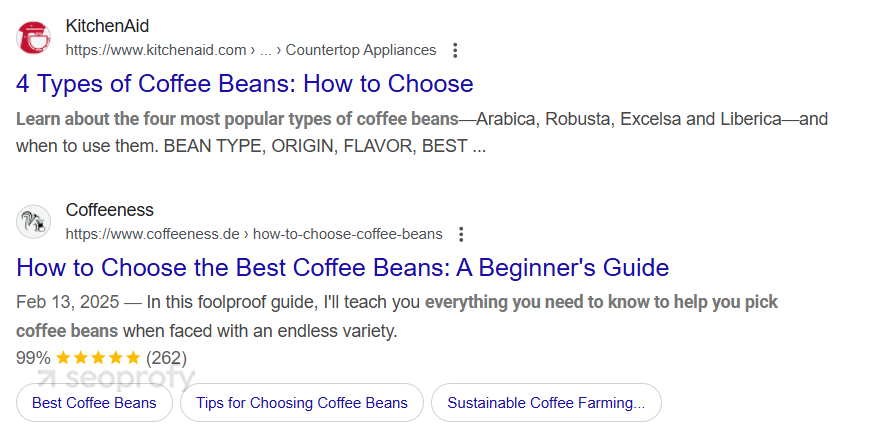Open 'How to Choose the Best Coffee Beans' guide
875x431 pixels.
pyautogui.click(x=343, y=268)
